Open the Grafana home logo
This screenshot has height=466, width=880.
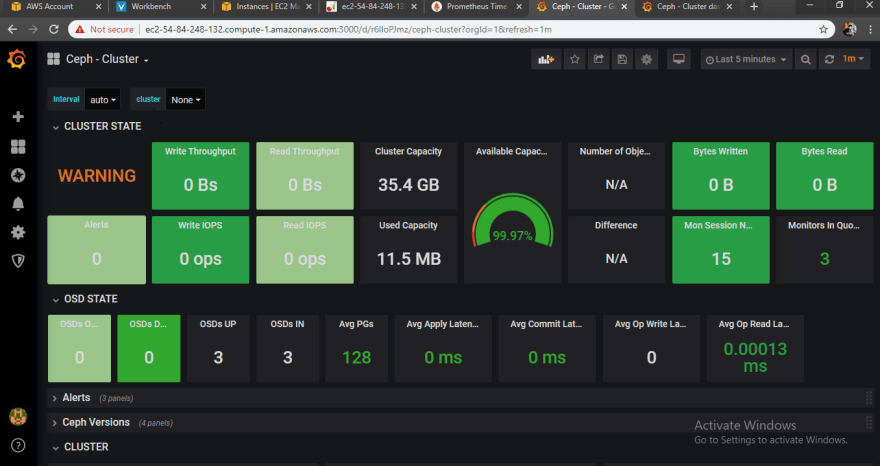[x=17, y=59]
